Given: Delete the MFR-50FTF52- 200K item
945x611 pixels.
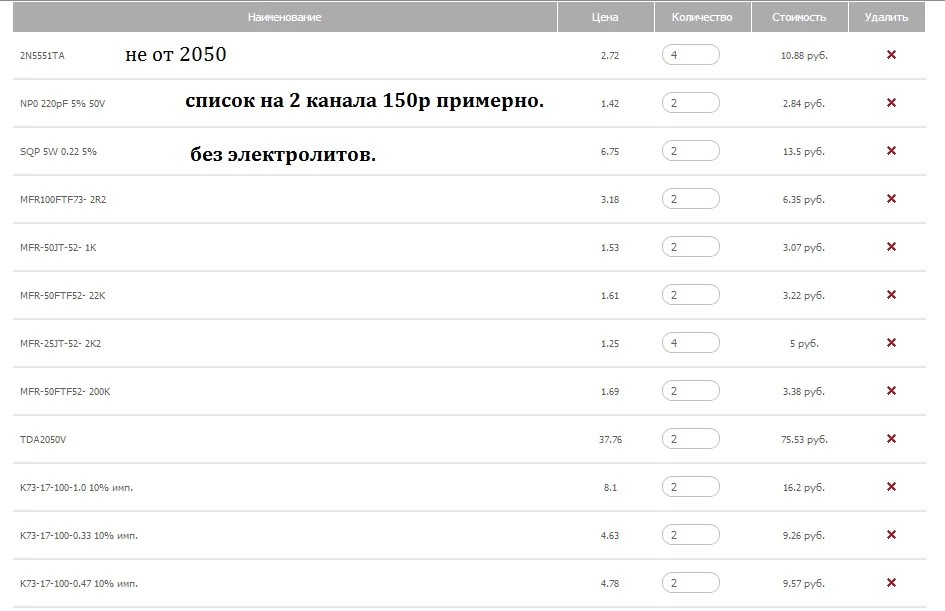Looking at the screenshot, I should (891, 391).
